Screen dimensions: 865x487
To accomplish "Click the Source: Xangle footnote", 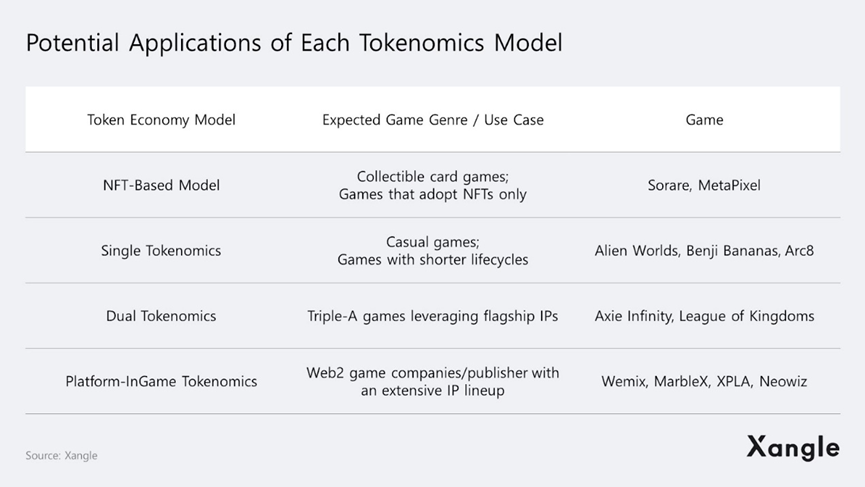I will click(62, 456).
